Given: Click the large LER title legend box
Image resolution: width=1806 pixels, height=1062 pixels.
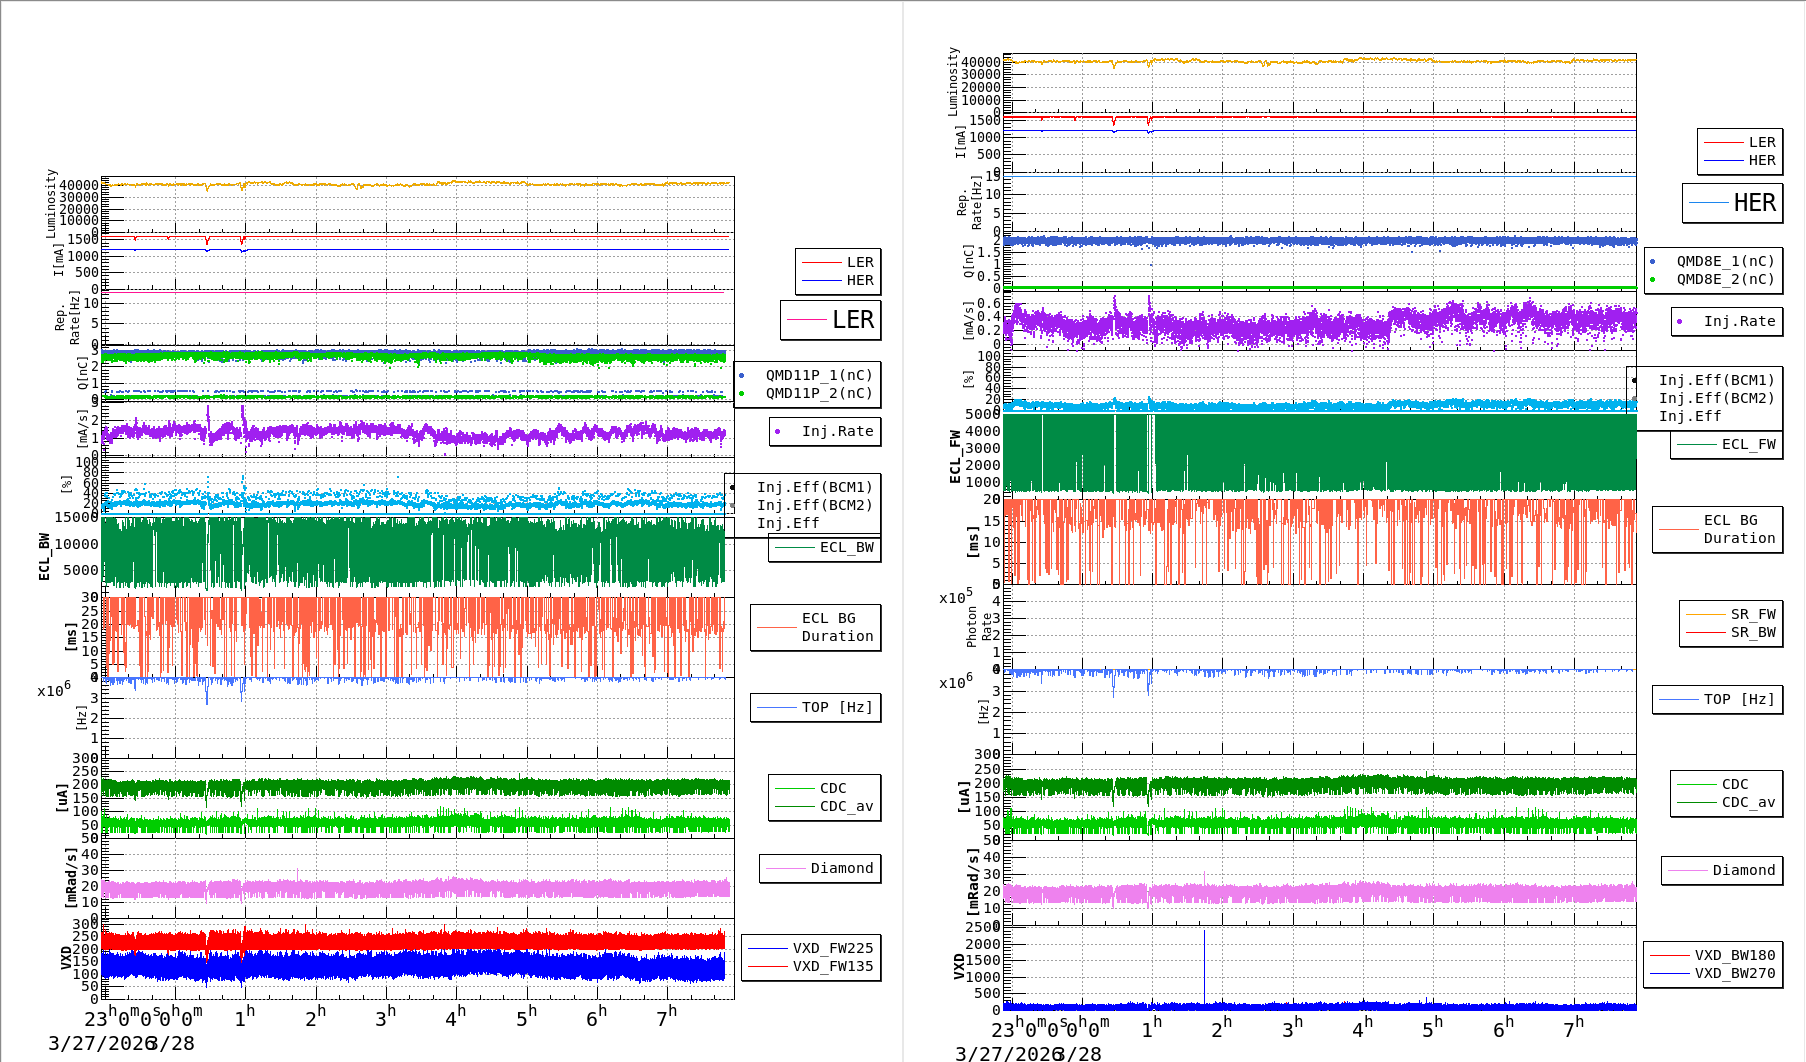Looking at the screenshot, I should [831, 320].
